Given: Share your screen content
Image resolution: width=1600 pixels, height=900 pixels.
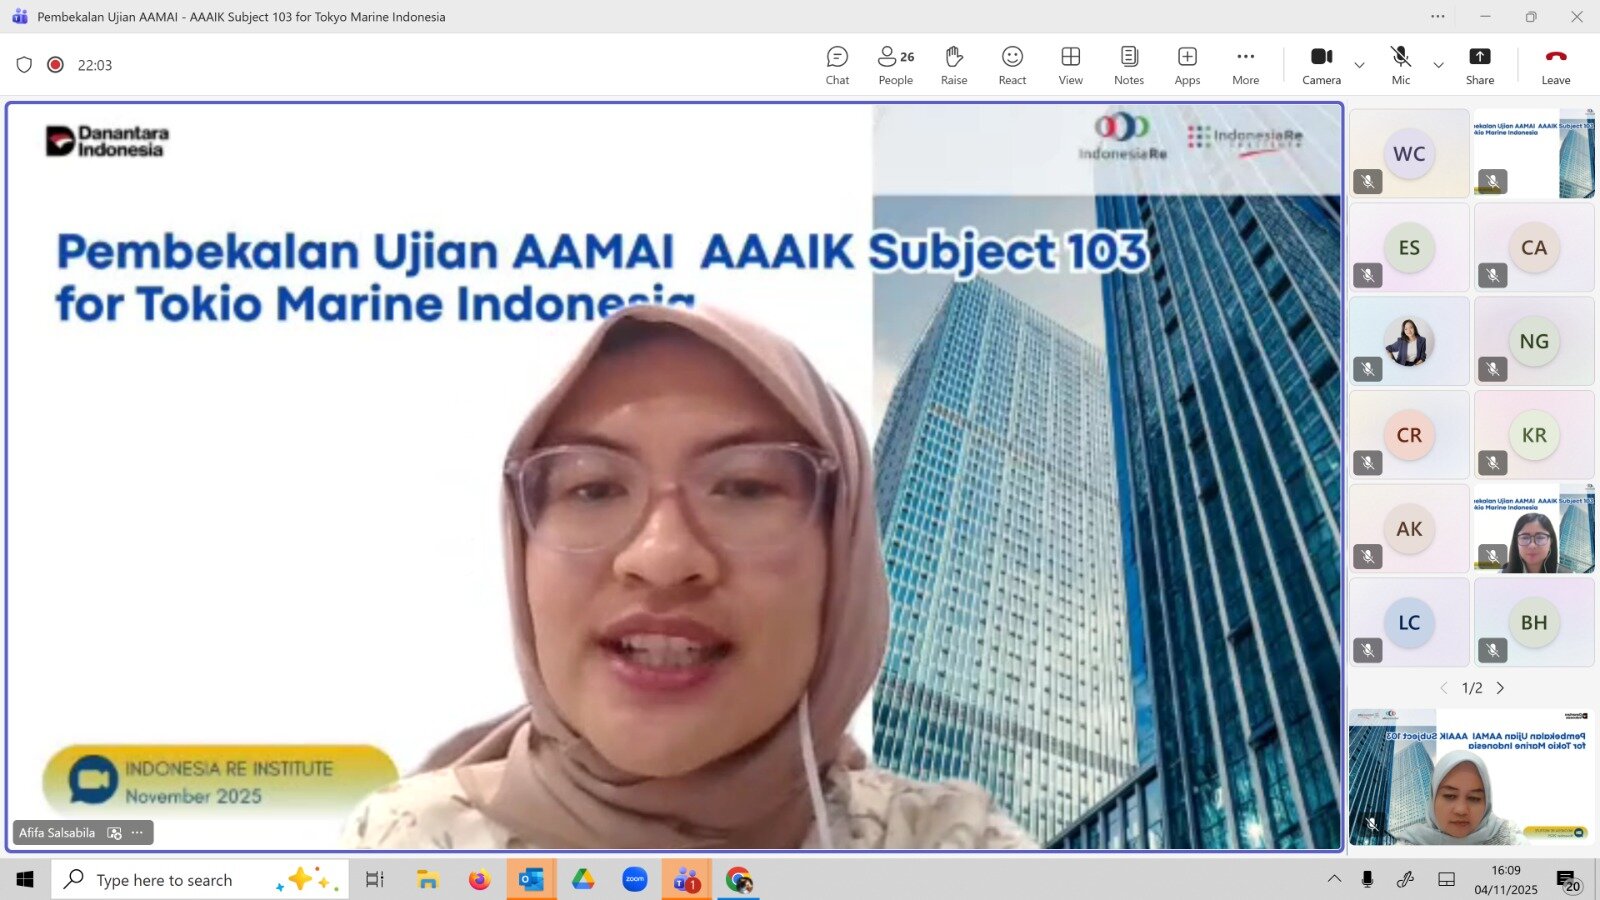Looking at the screenshot, I should point(1479,66).
